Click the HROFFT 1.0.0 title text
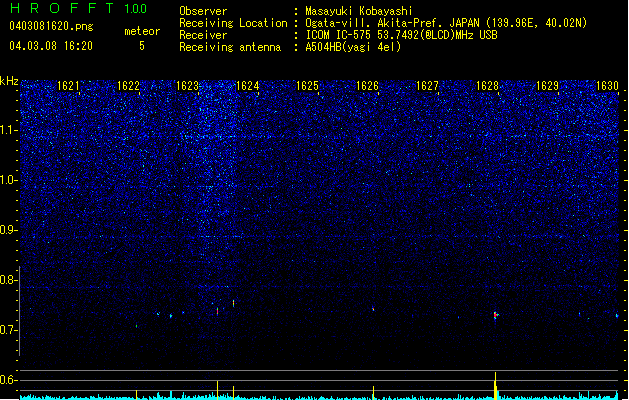The height and width of the screenshot is (400, 629). [x=78, y=8]
